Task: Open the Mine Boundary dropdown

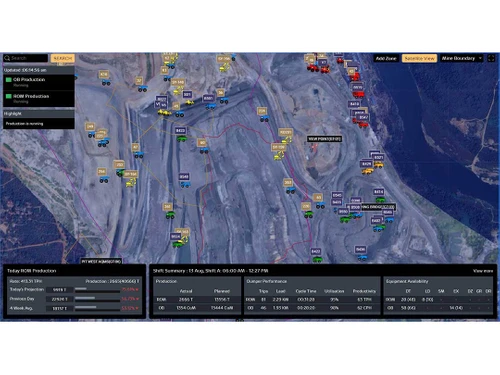Action: click(462, 58)
